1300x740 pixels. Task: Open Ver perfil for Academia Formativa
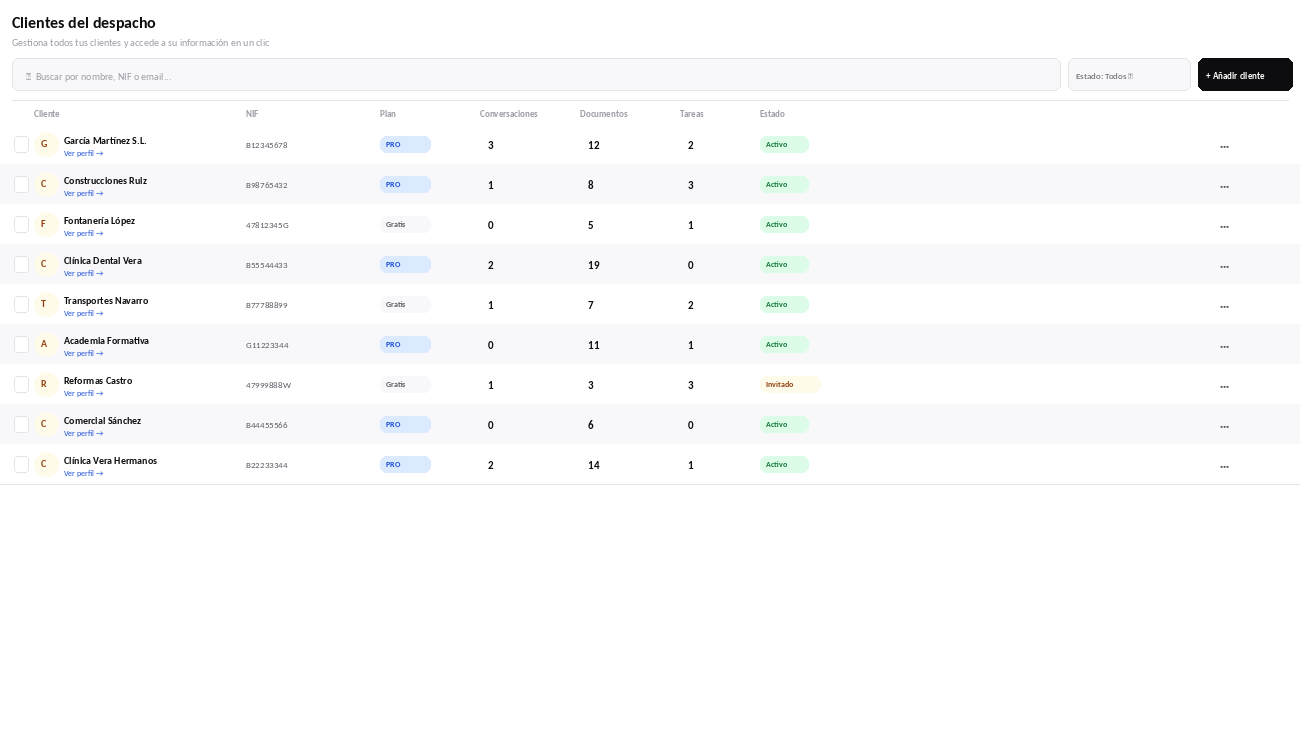[84, 354]
